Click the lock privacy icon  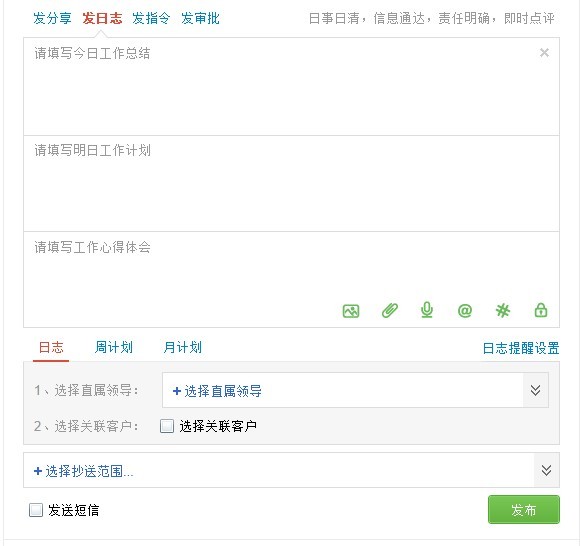pos(541,310)
